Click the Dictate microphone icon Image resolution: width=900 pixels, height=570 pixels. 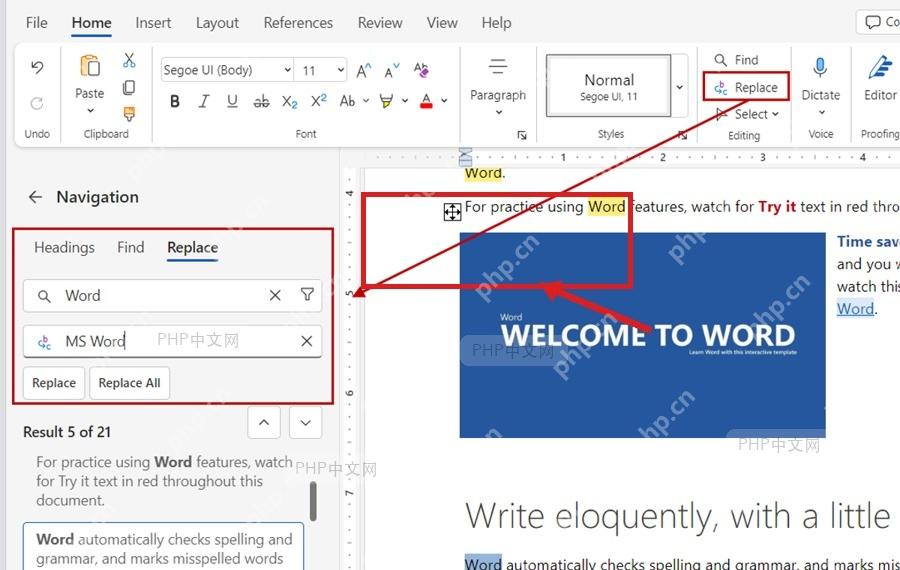tap(820, 68)
